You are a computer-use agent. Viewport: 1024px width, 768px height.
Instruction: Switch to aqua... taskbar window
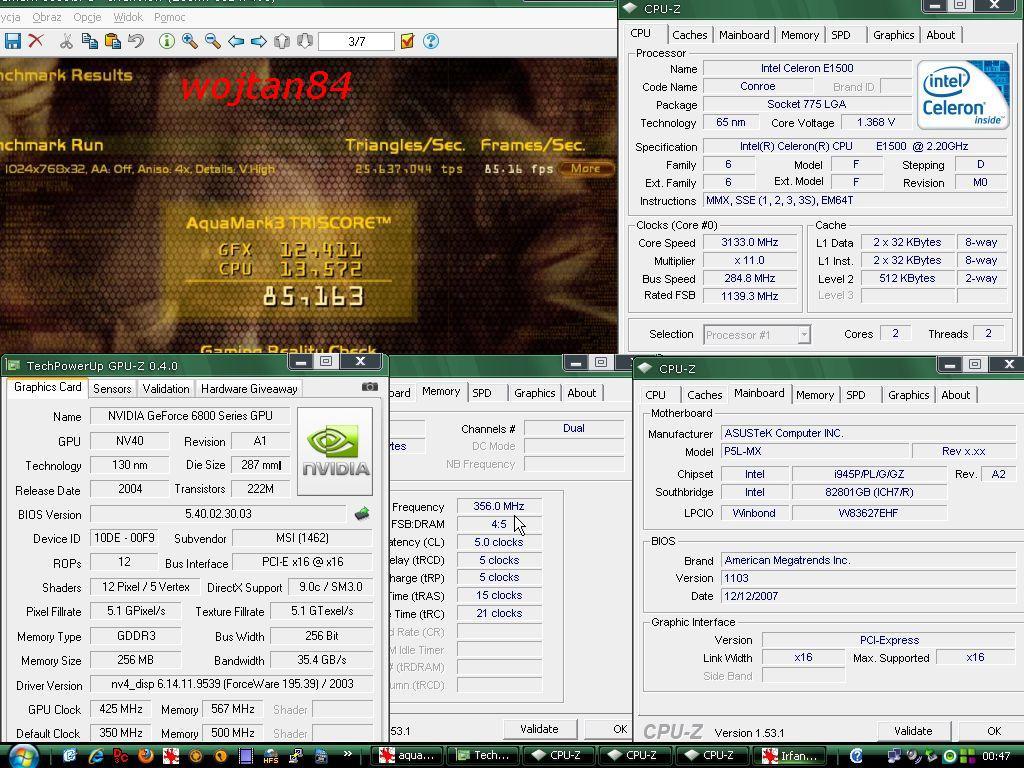click(x=408, y=756)
